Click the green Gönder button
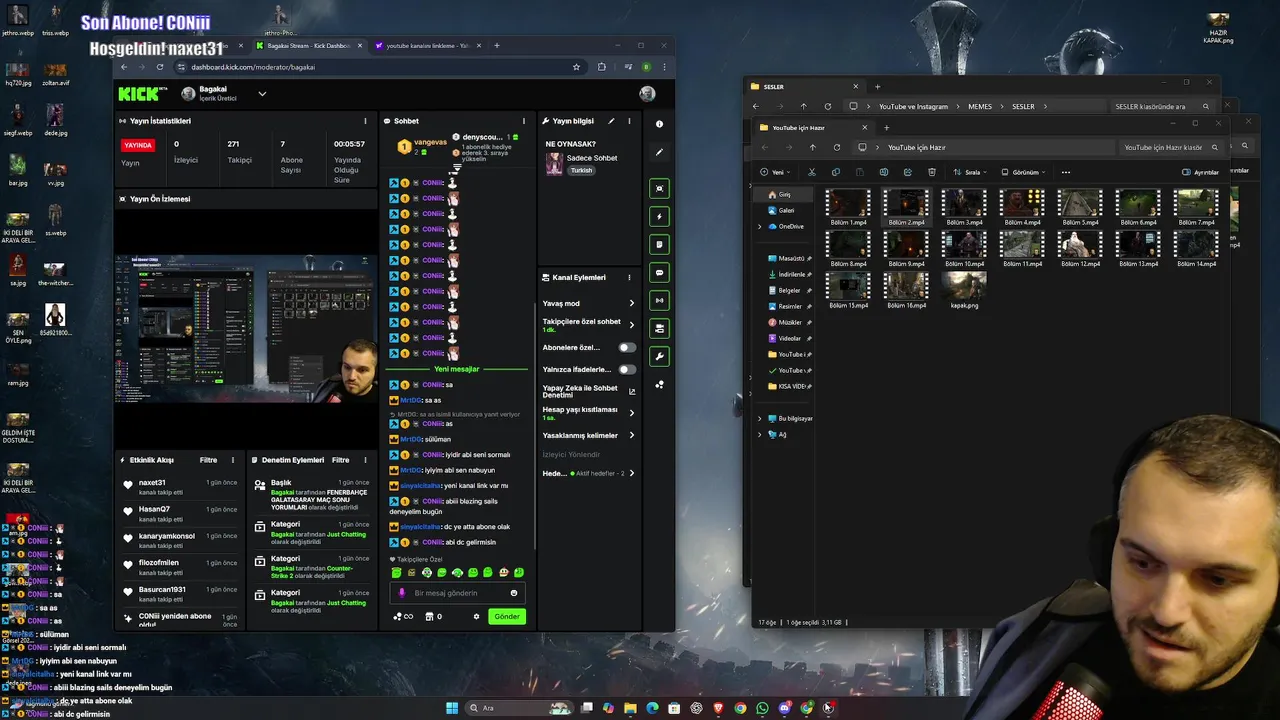Image resolution: width=1280 pixels, height=720 pixels. click(507, 616)
